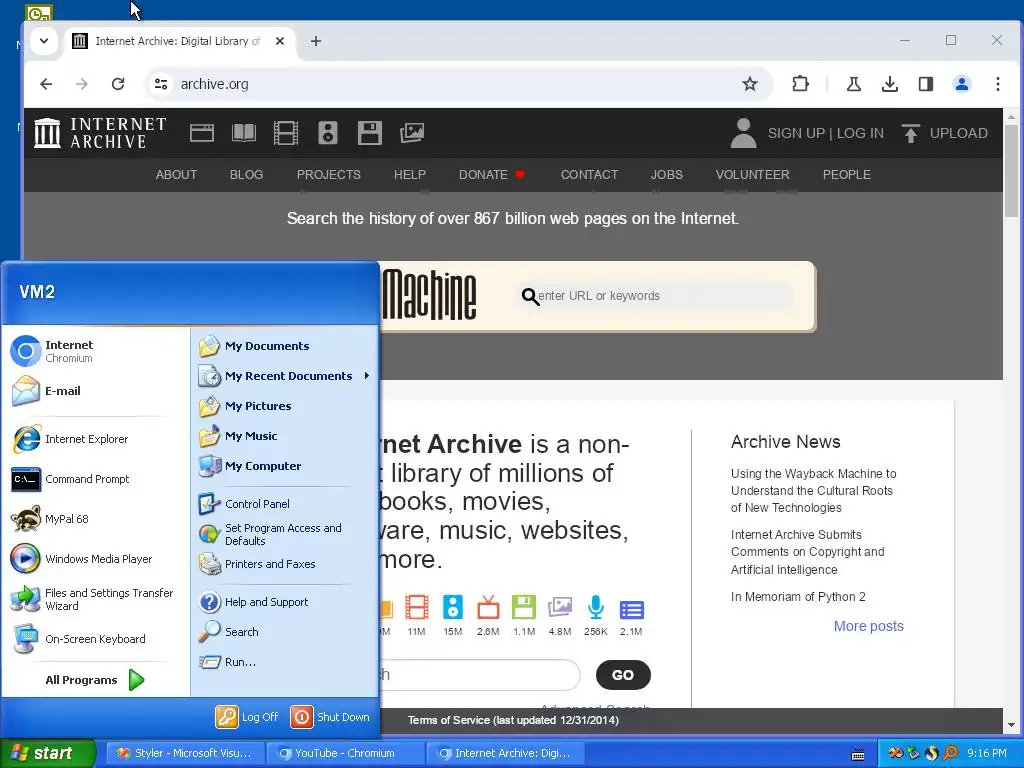Open the Texts book icon in Archive header

tap(244, 133)
